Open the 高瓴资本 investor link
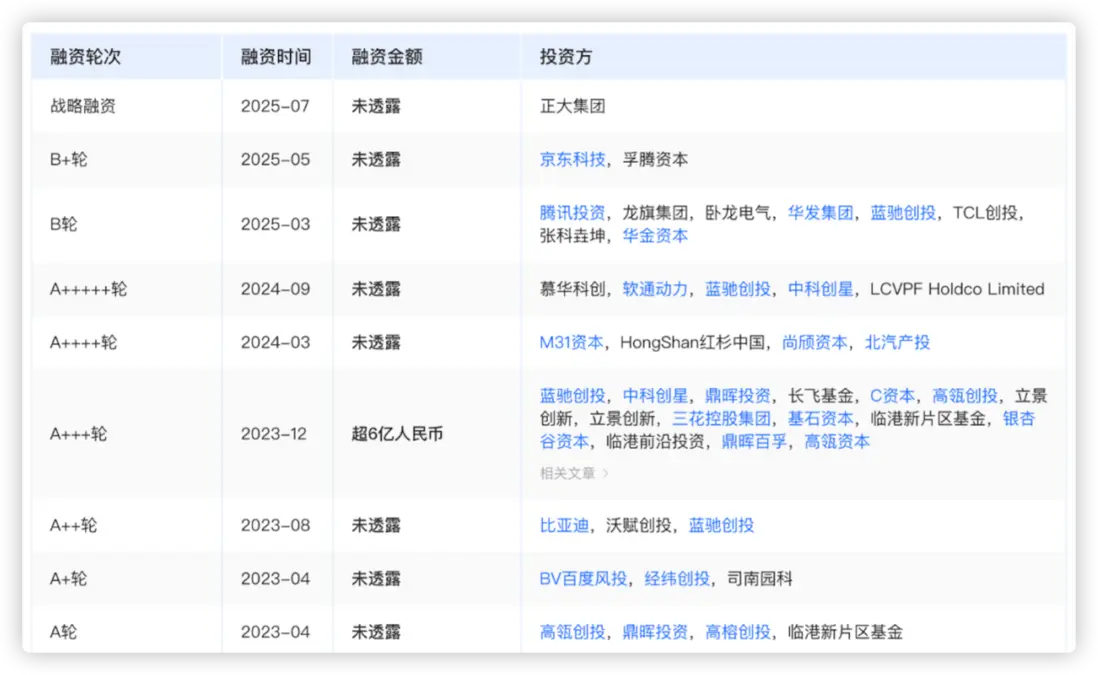 point(836,442)
